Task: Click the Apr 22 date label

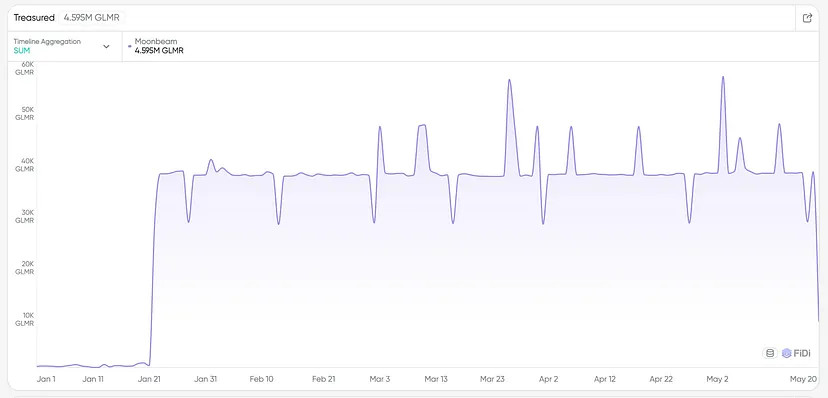Action: (661, 379)
